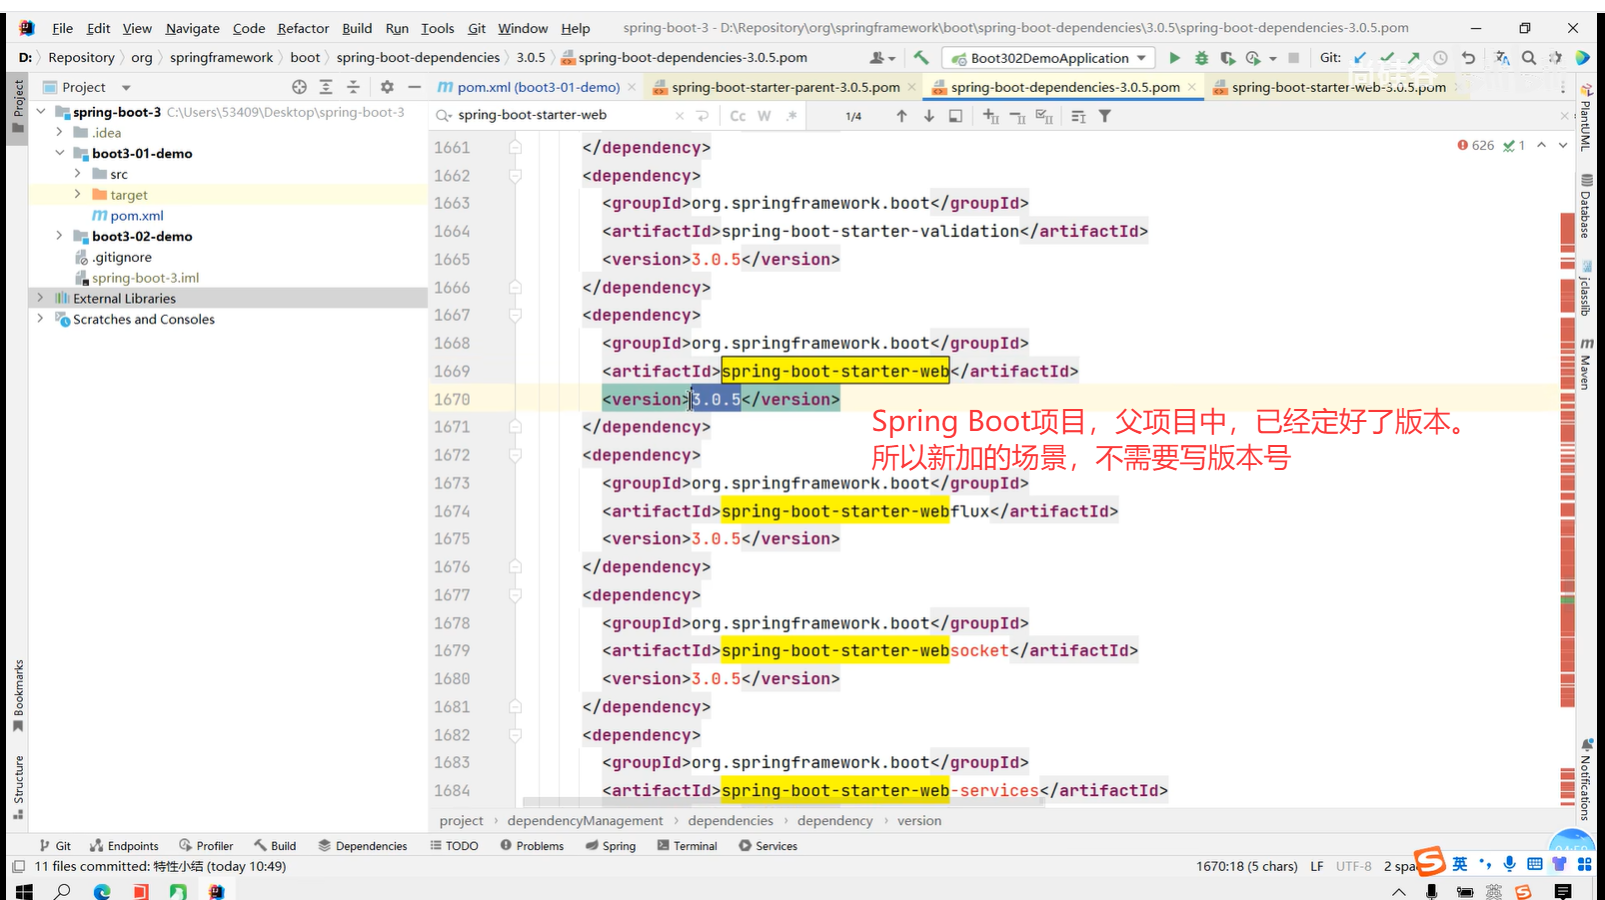
Task: Open Sogou input method icon
Action: [1430, 861]
